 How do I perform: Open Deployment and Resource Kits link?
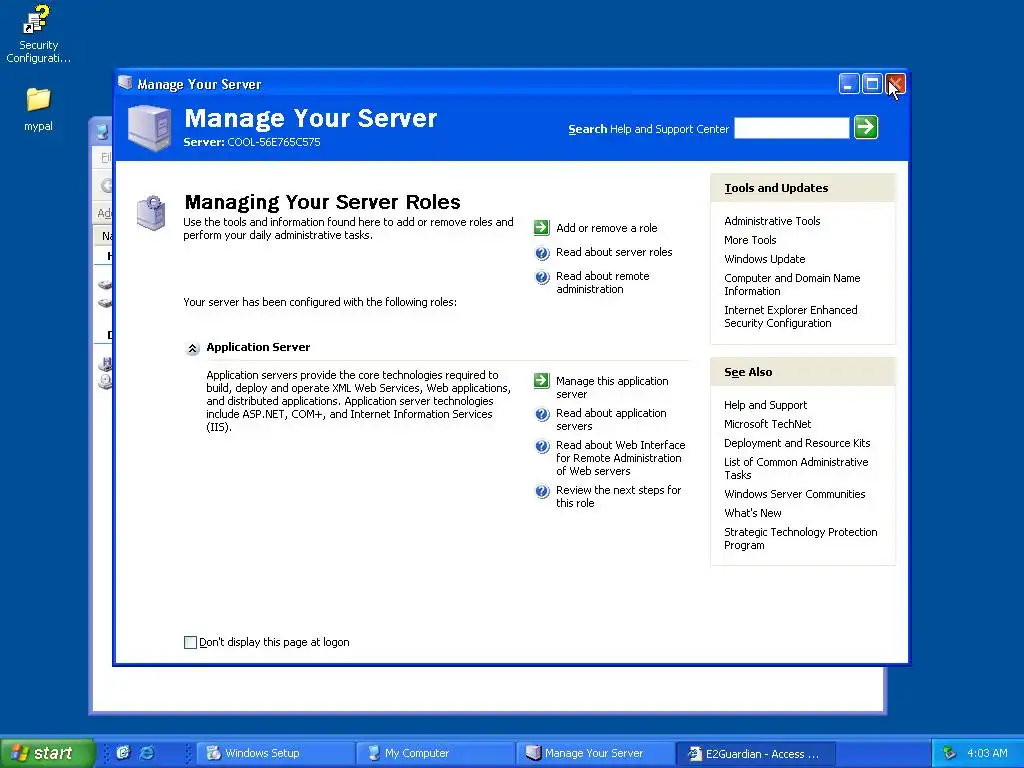coord(797,443)
